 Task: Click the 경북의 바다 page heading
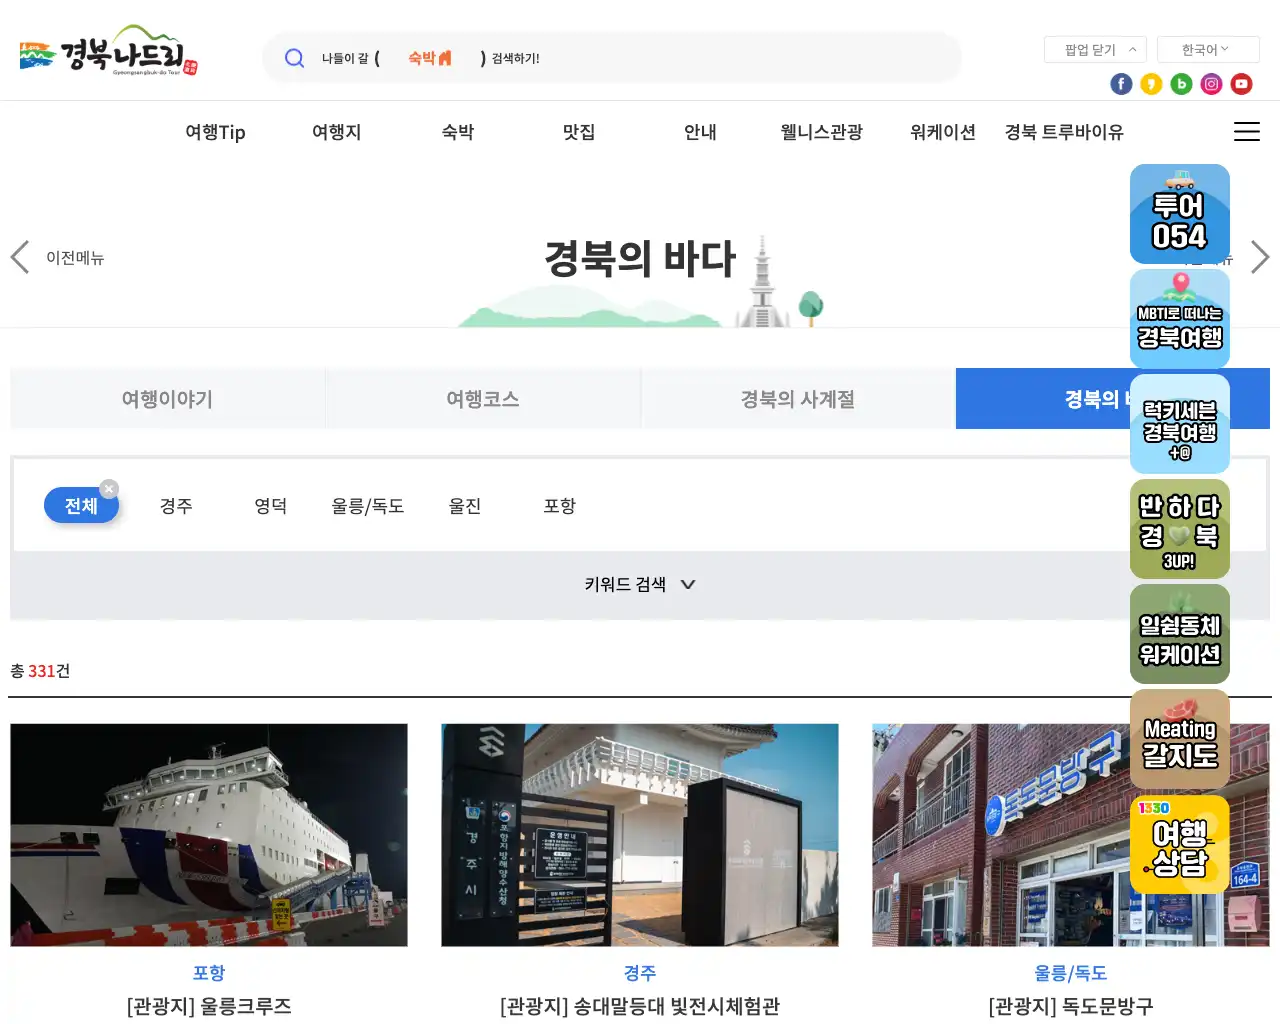(x=640, y=258)
